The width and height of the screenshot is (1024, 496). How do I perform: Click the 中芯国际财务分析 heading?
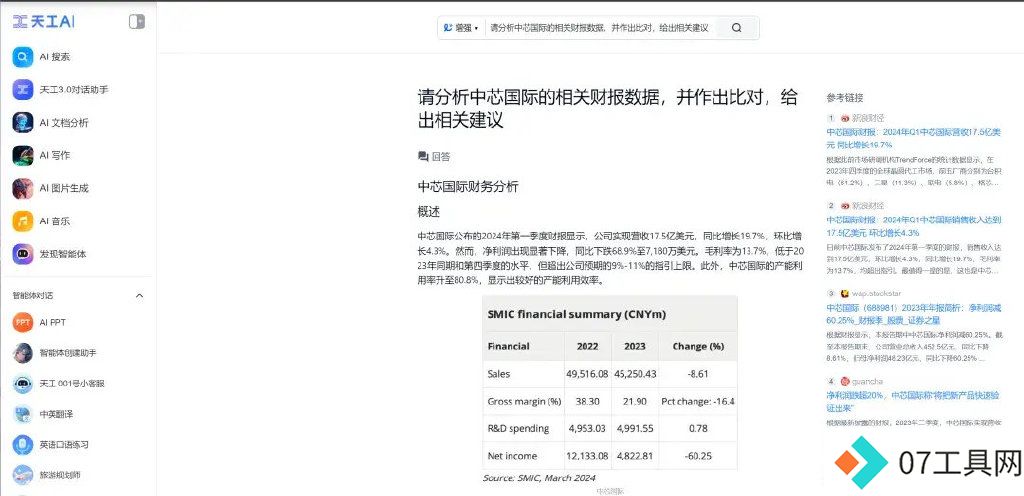tap(468, 187)
